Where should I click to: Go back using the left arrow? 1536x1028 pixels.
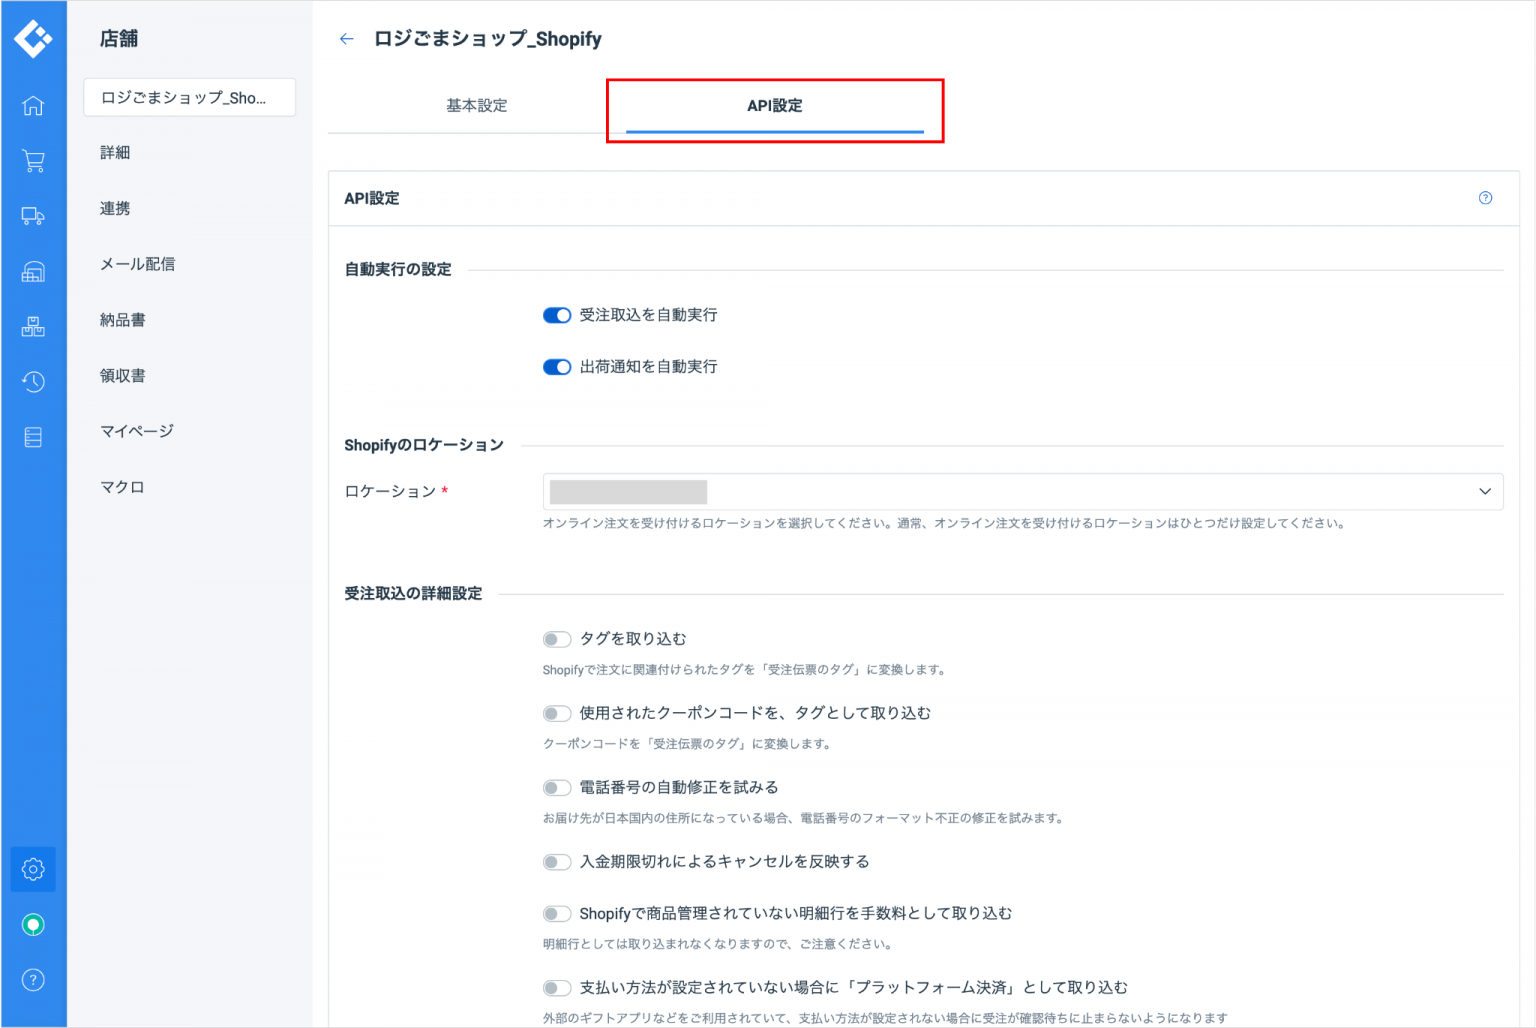[x=347, y=39]
